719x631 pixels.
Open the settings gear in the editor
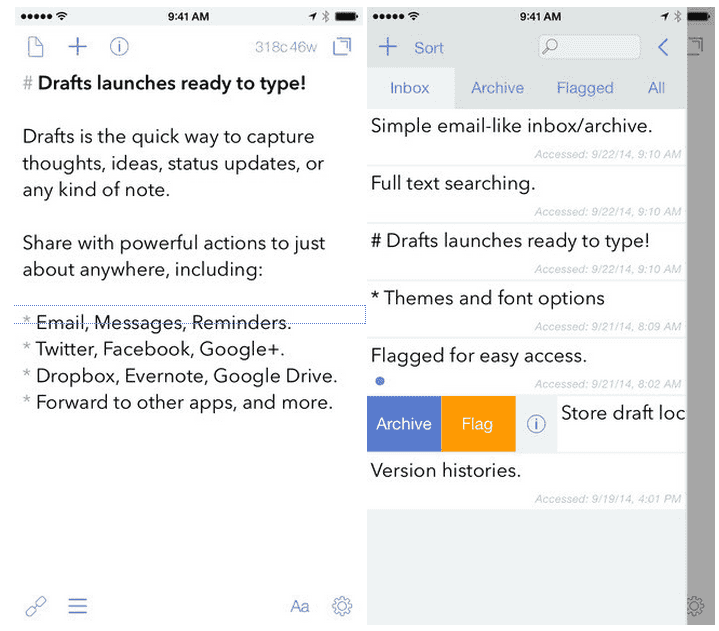point(342,606)
